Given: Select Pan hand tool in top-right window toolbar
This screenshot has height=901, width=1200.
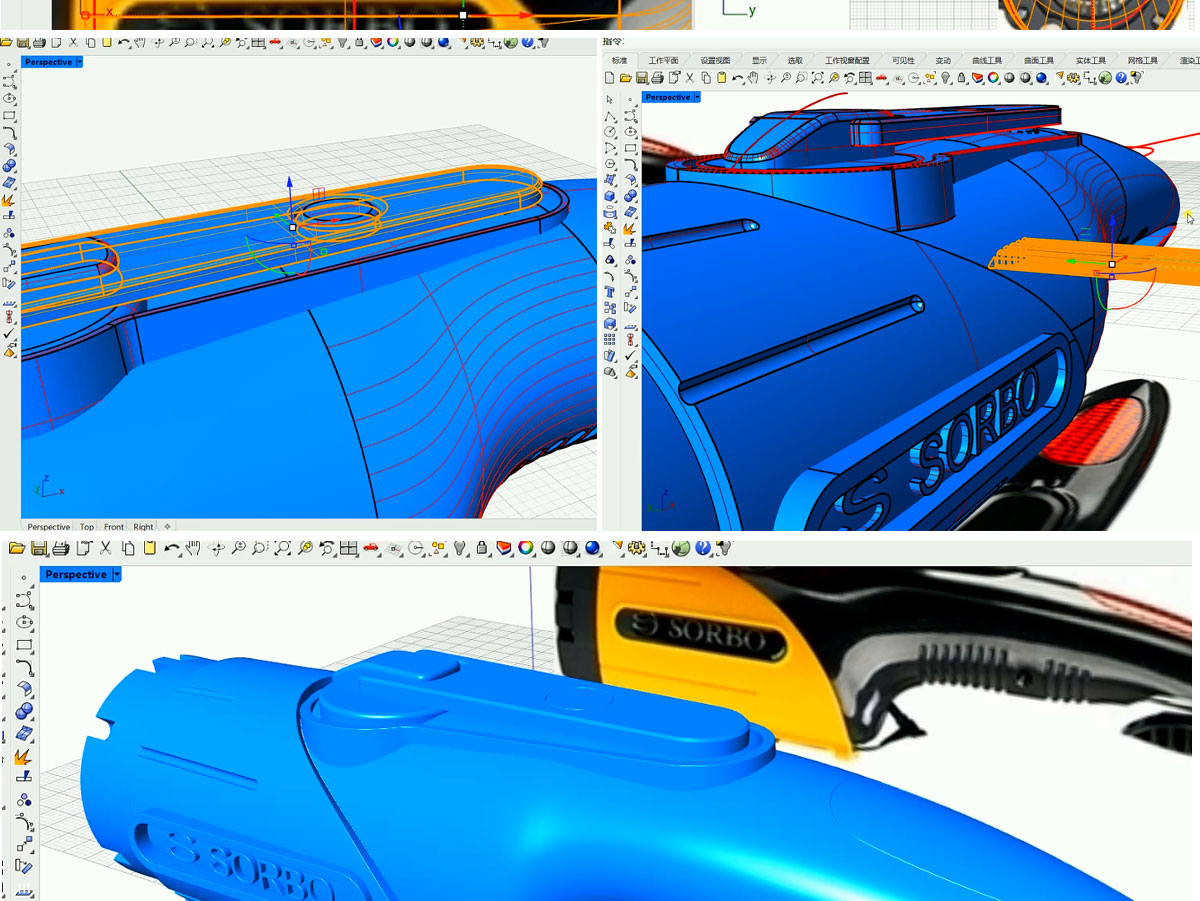Looking at the screenshot, I should [x=753, y=77].
